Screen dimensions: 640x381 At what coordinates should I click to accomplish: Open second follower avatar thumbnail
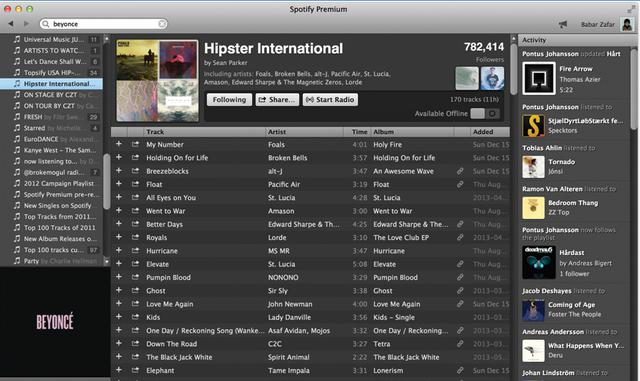point(492,78)
